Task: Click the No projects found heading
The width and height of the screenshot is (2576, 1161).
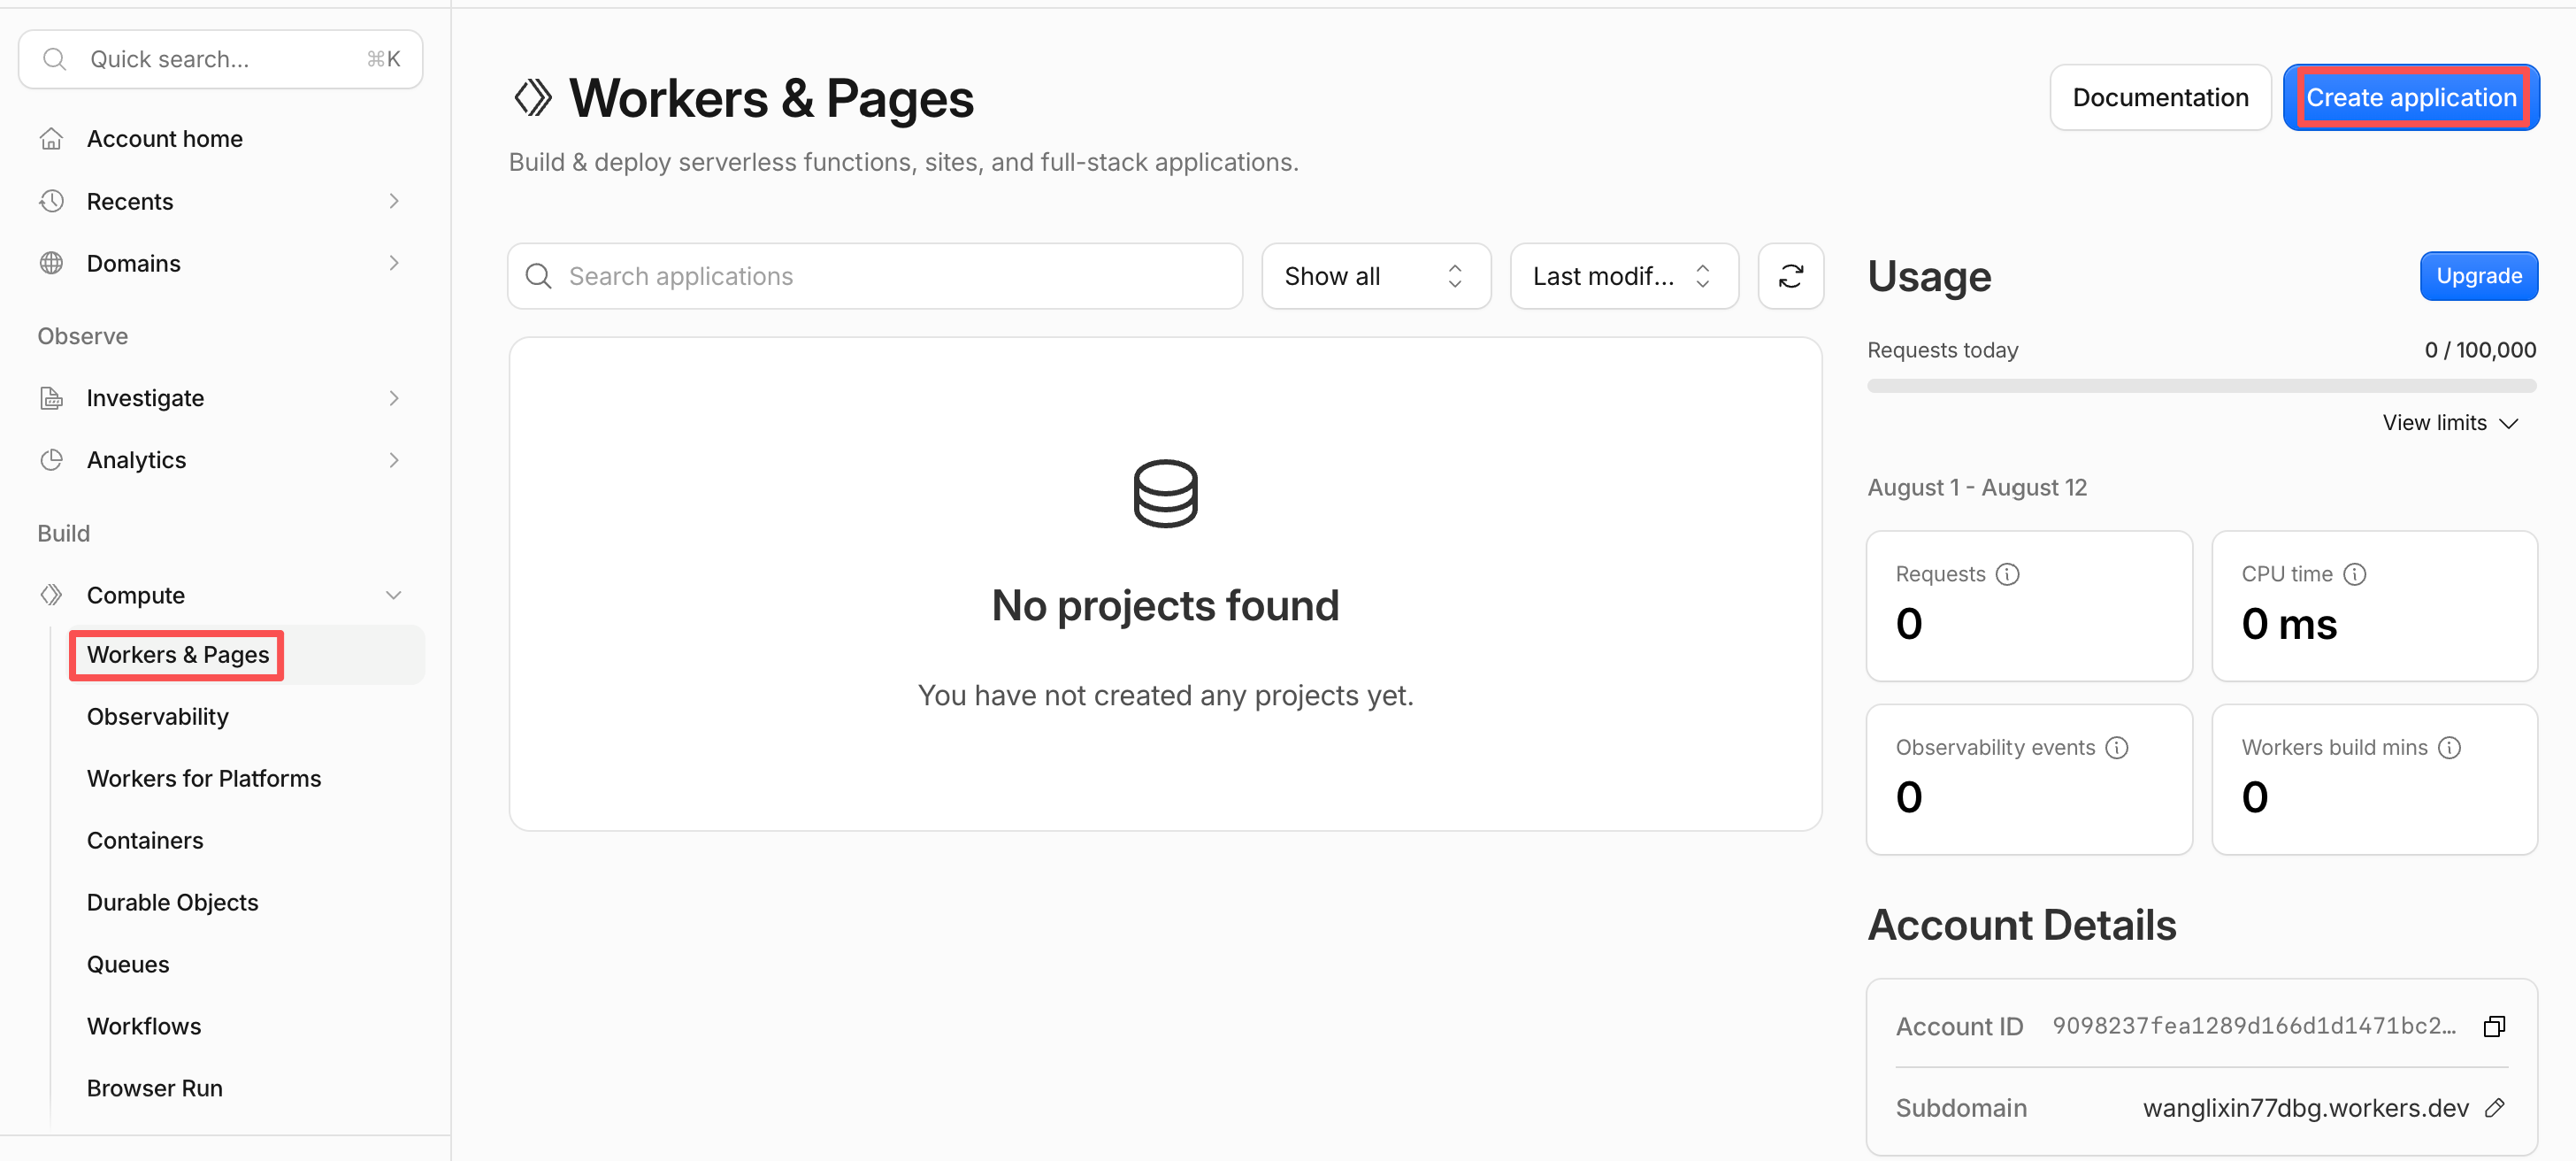Action: pyautogui.click(x=1165, y=606)
